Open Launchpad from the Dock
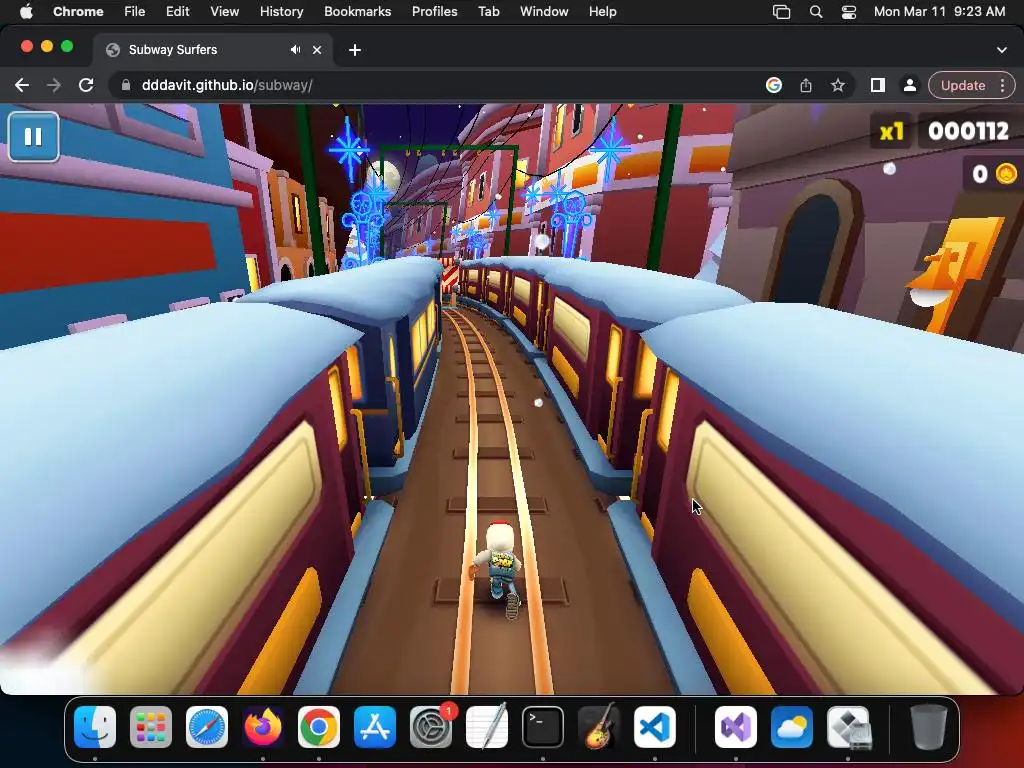The width and height of the screenshot is (1024, 768). [151, 727]
